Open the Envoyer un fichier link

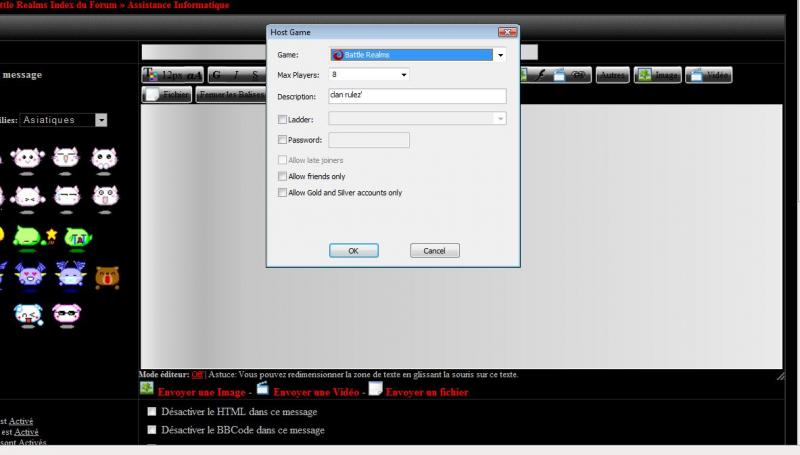tap(427, 392)
